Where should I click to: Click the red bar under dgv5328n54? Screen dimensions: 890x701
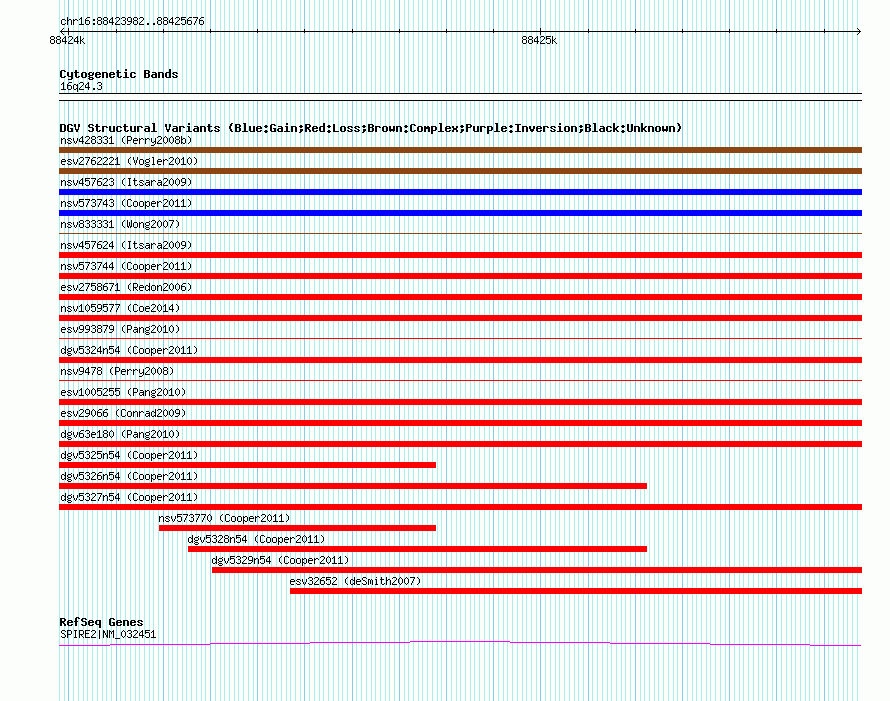coord(417,549)
